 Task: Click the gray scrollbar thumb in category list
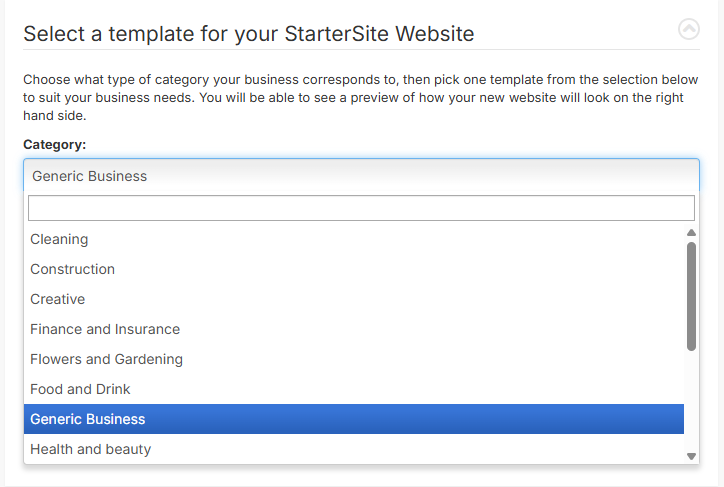[691, 296]
